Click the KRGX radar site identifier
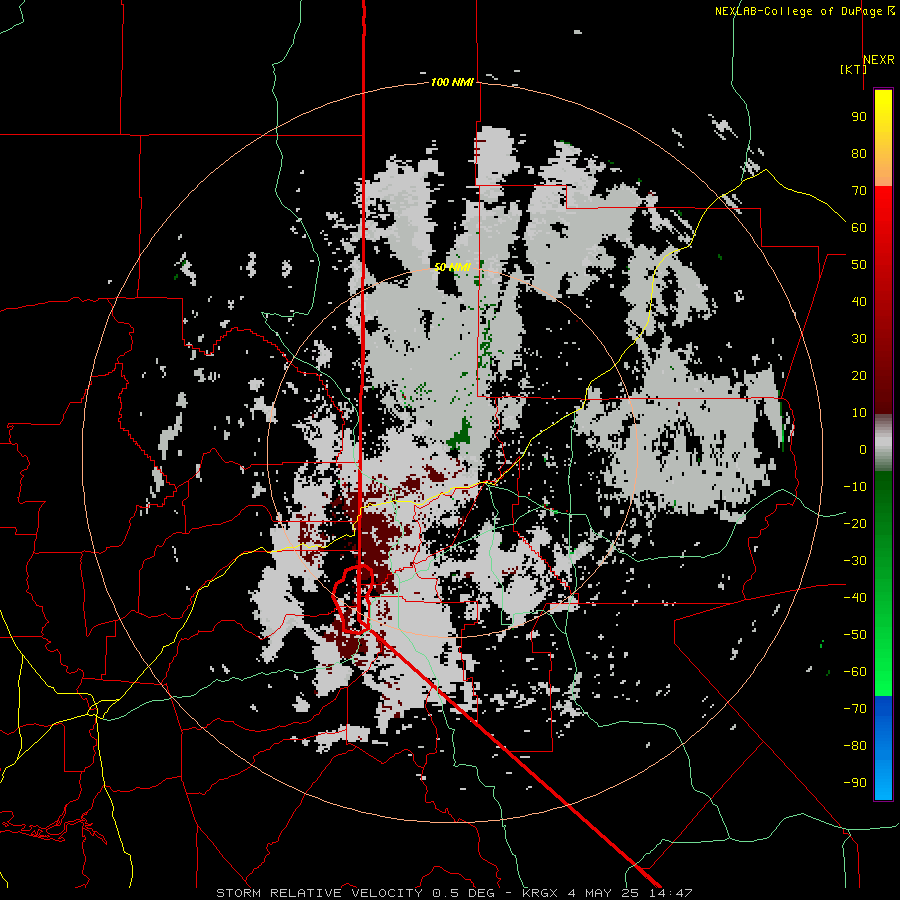The width and height of the screenshot is (900, 900). point(540,893)
